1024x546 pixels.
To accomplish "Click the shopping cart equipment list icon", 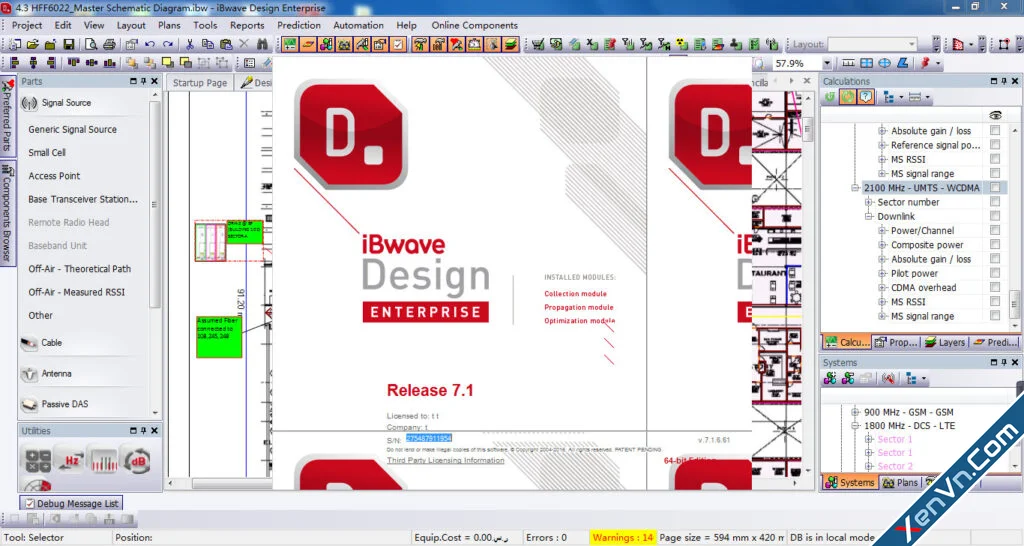I will pyautogui.click(x=537, y=44).
